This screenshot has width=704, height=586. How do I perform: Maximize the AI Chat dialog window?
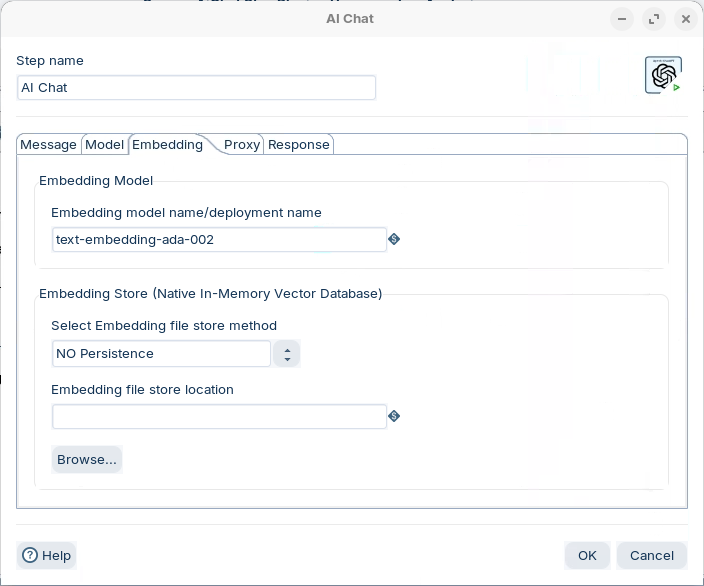pyautogui.click(x=653, y=19)
